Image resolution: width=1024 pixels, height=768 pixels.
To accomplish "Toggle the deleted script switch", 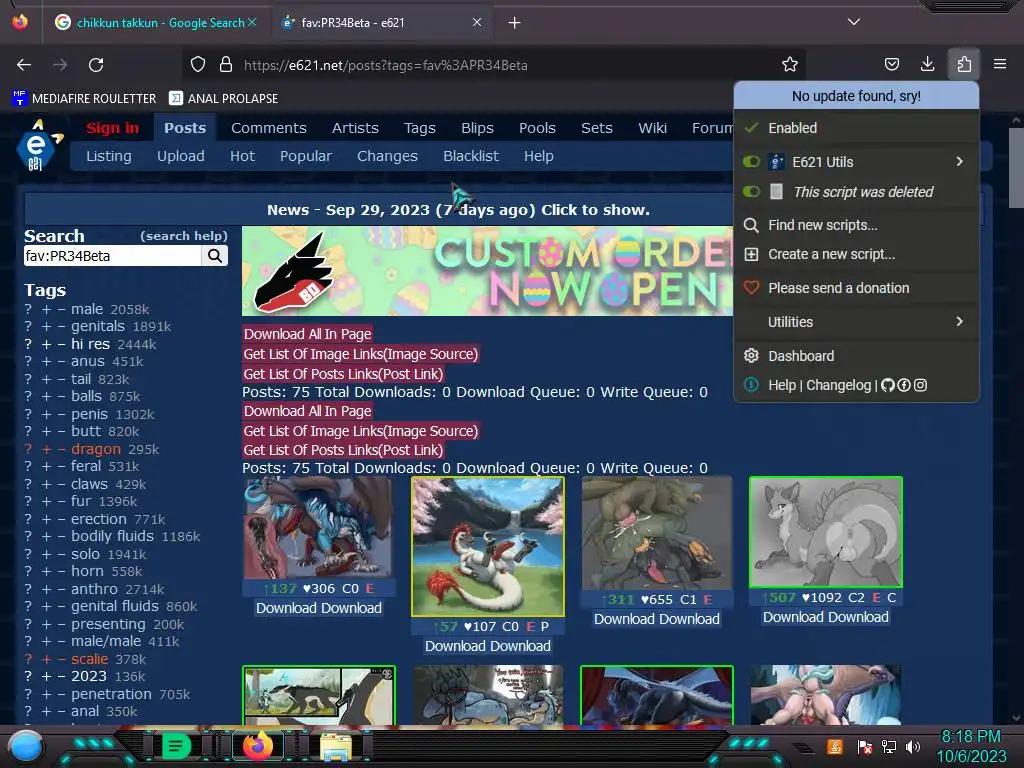I will coord(752,191).
